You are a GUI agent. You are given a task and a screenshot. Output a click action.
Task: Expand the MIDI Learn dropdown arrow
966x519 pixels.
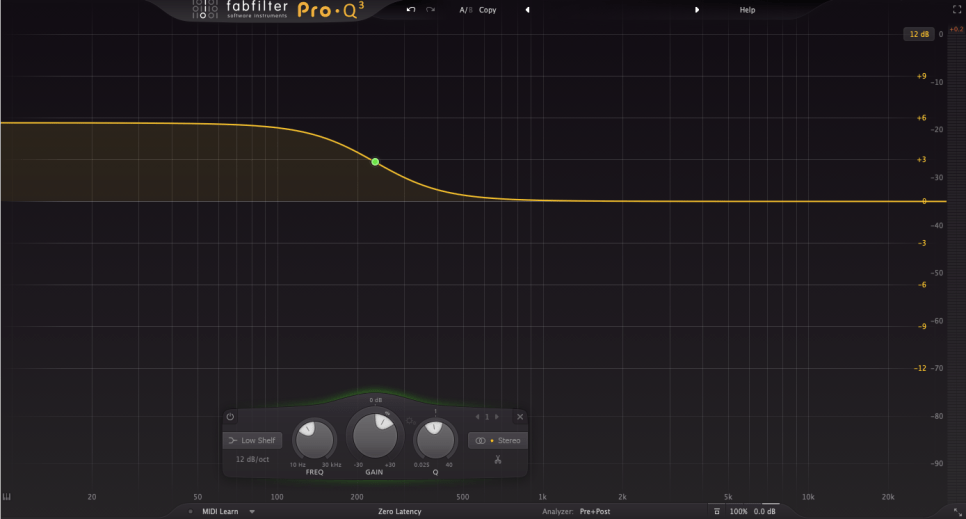[252, 511]
